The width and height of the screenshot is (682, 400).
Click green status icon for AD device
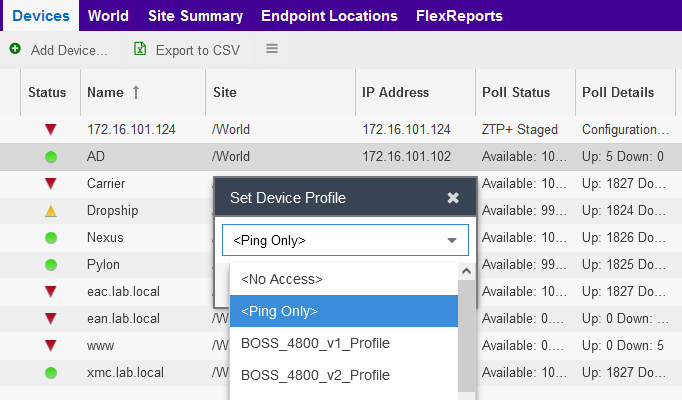[x=51, y=157]
